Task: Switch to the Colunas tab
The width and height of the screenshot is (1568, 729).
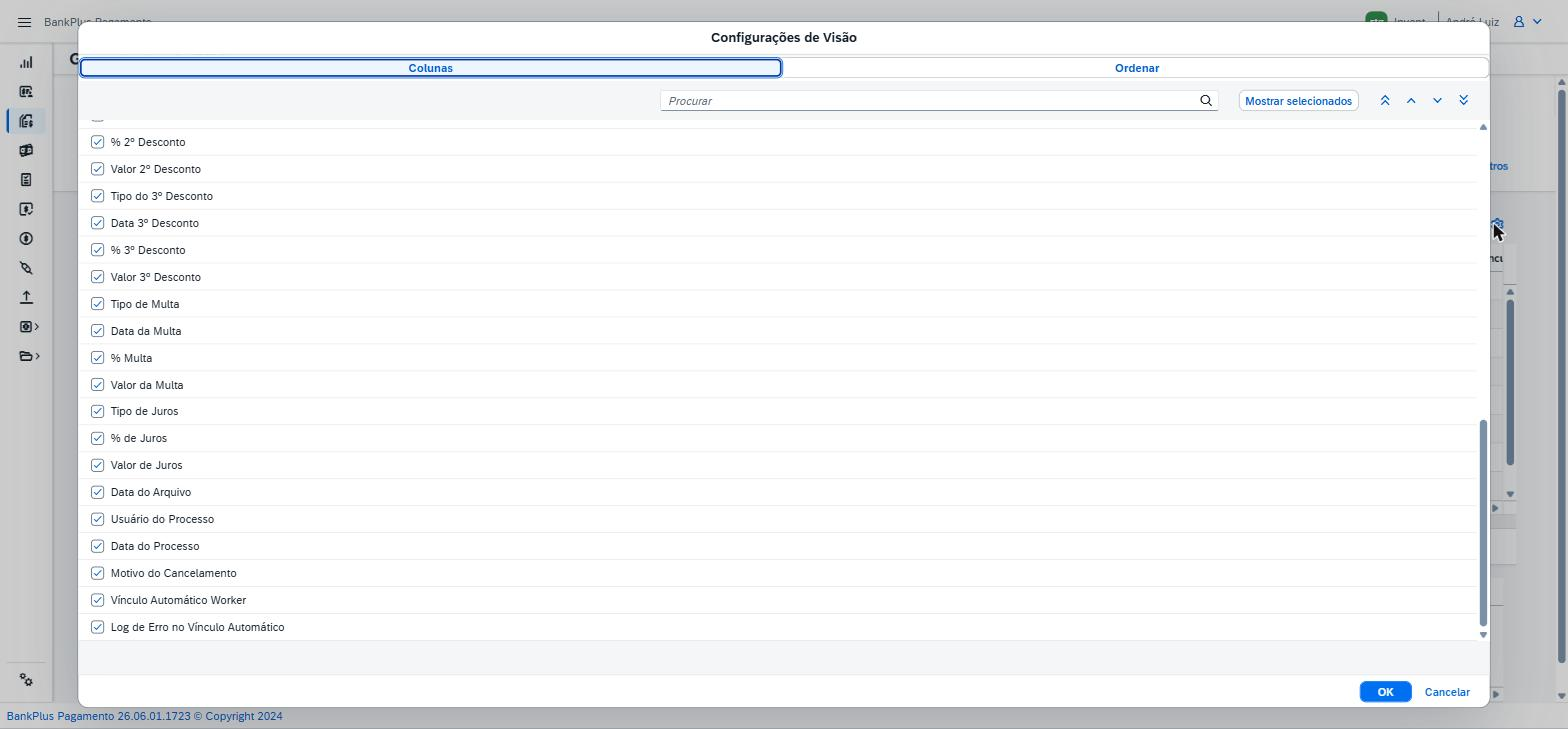Action: pyautogui.click(x=431, y=68)
